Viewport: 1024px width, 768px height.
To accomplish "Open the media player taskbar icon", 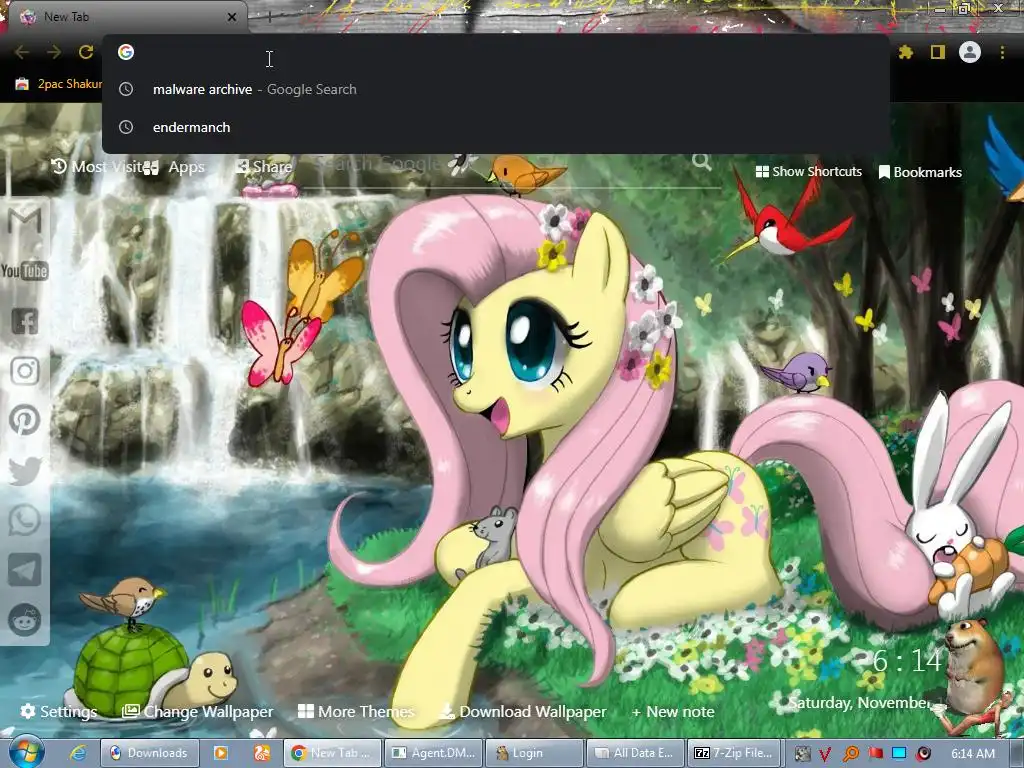I will (221, 753).
